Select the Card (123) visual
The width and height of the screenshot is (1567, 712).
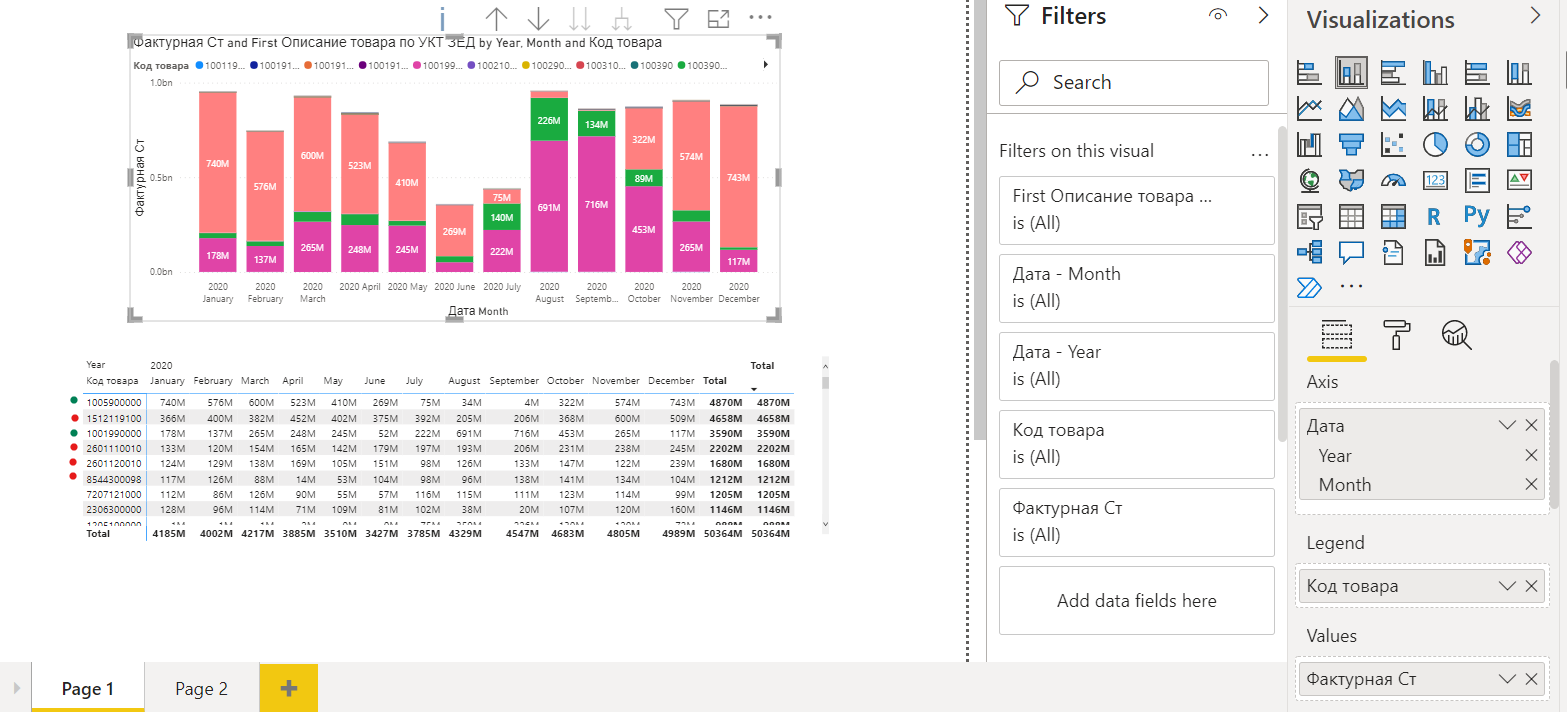1435,180
